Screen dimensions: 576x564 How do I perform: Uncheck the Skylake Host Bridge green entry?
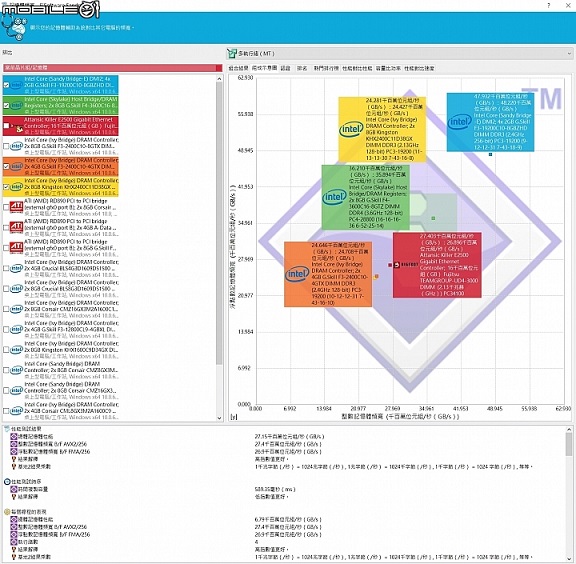[x=6, y=105]
